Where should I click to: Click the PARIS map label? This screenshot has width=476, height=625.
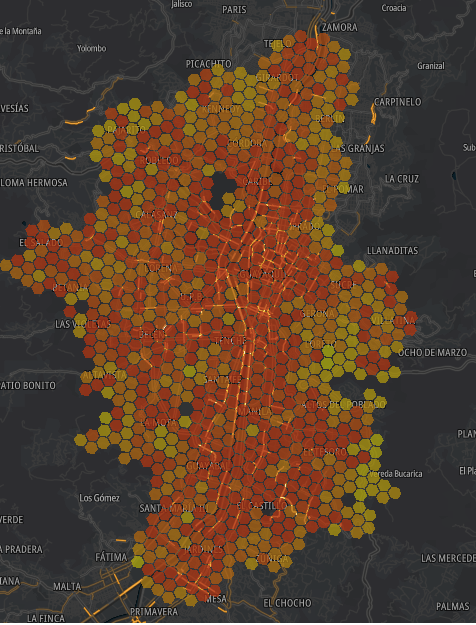(234, 10)
